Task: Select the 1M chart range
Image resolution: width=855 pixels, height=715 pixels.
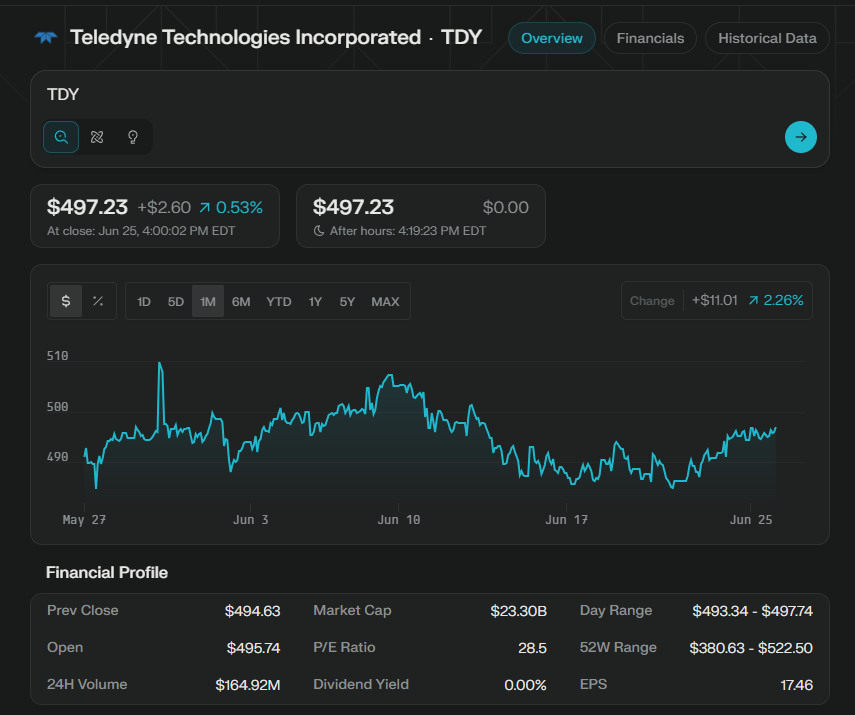Action: click(x=208, y=302)
